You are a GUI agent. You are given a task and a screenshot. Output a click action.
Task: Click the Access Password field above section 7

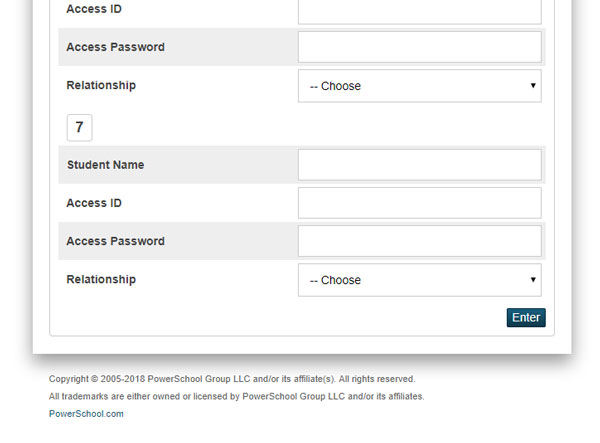[x=419, y=47]
